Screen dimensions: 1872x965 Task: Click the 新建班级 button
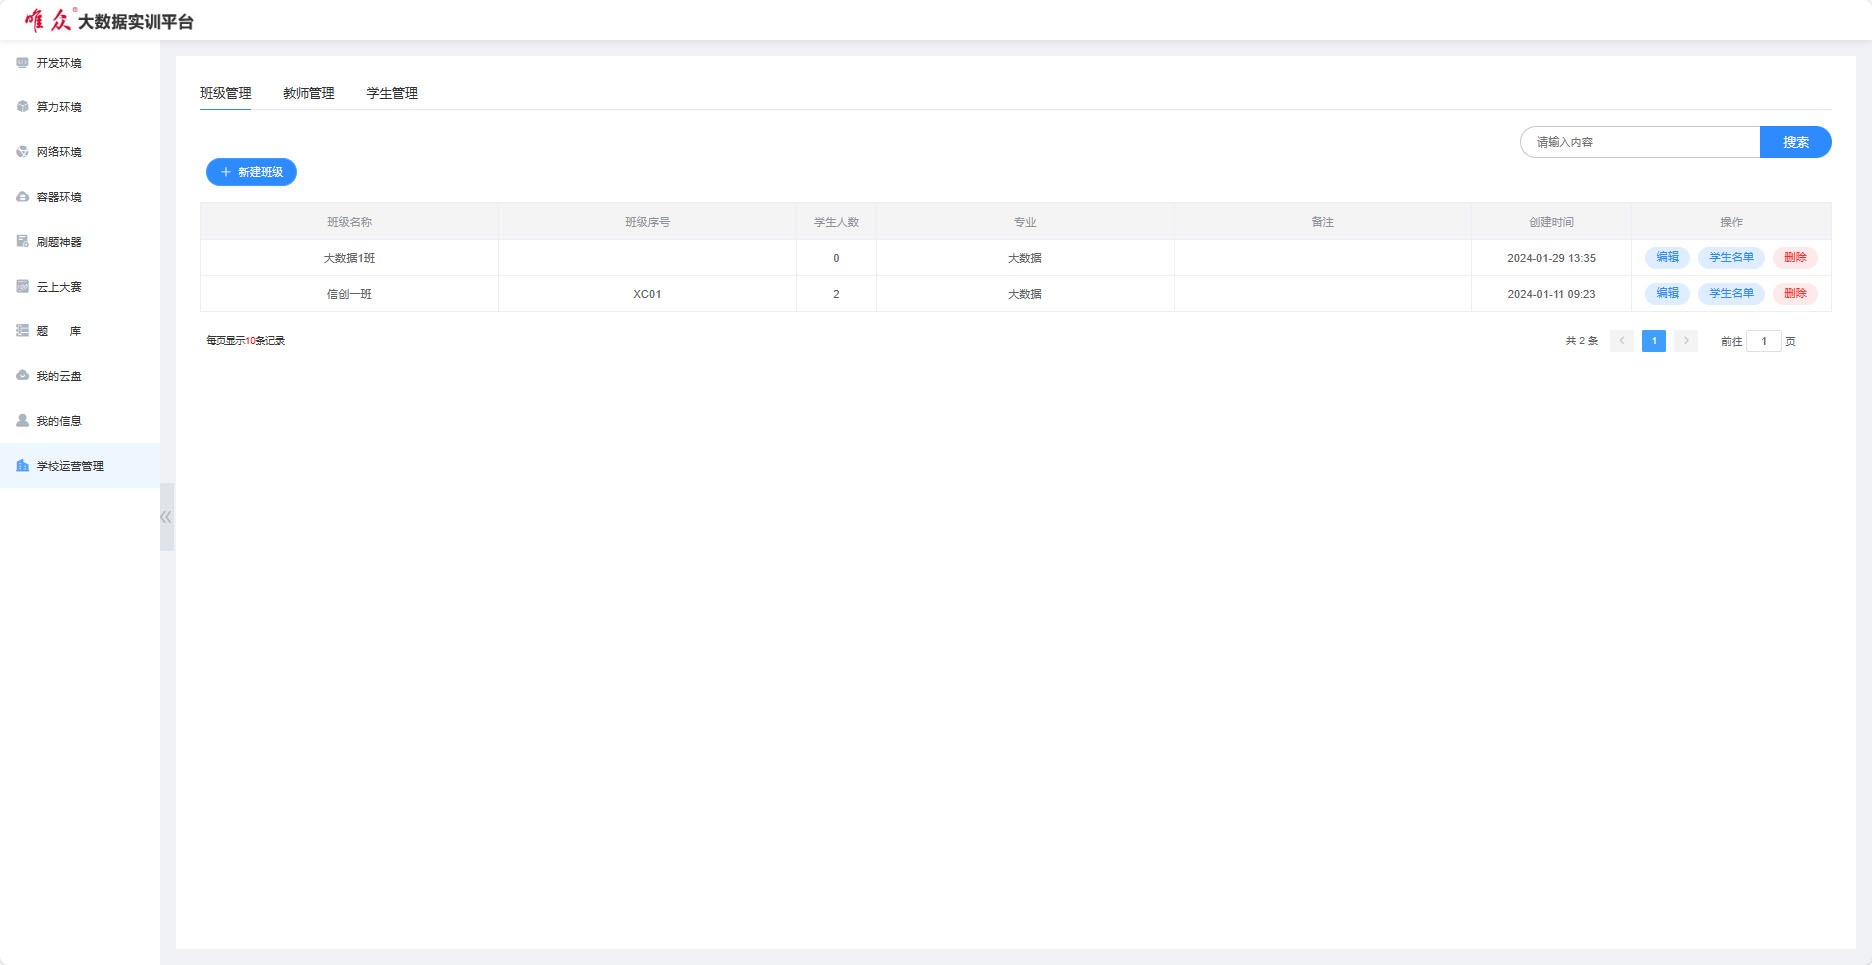pos(251,172)
